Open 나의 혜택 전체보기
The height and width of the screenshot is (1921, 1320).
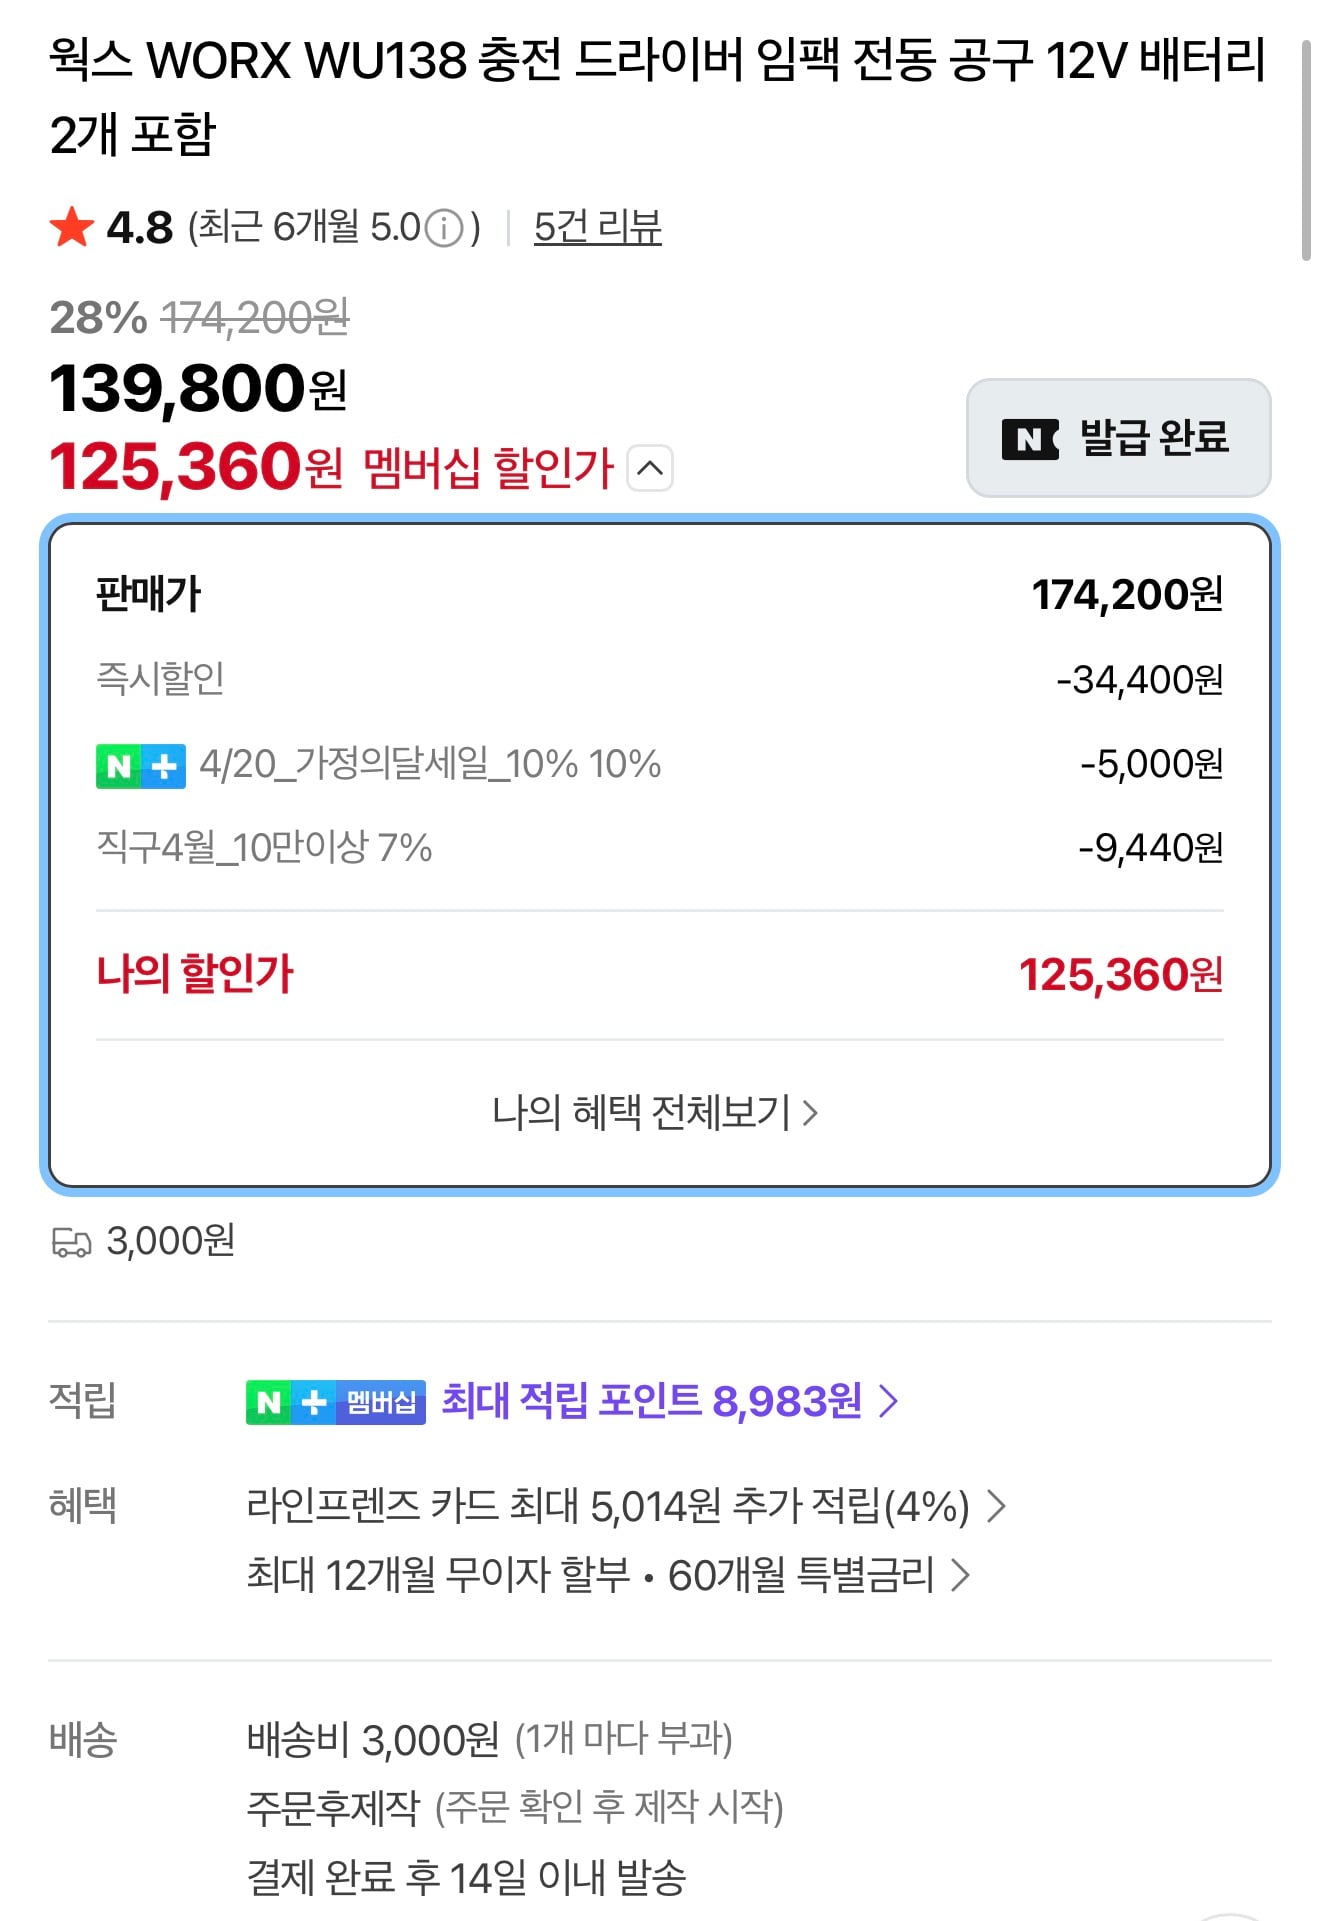tap(655, 1112)
